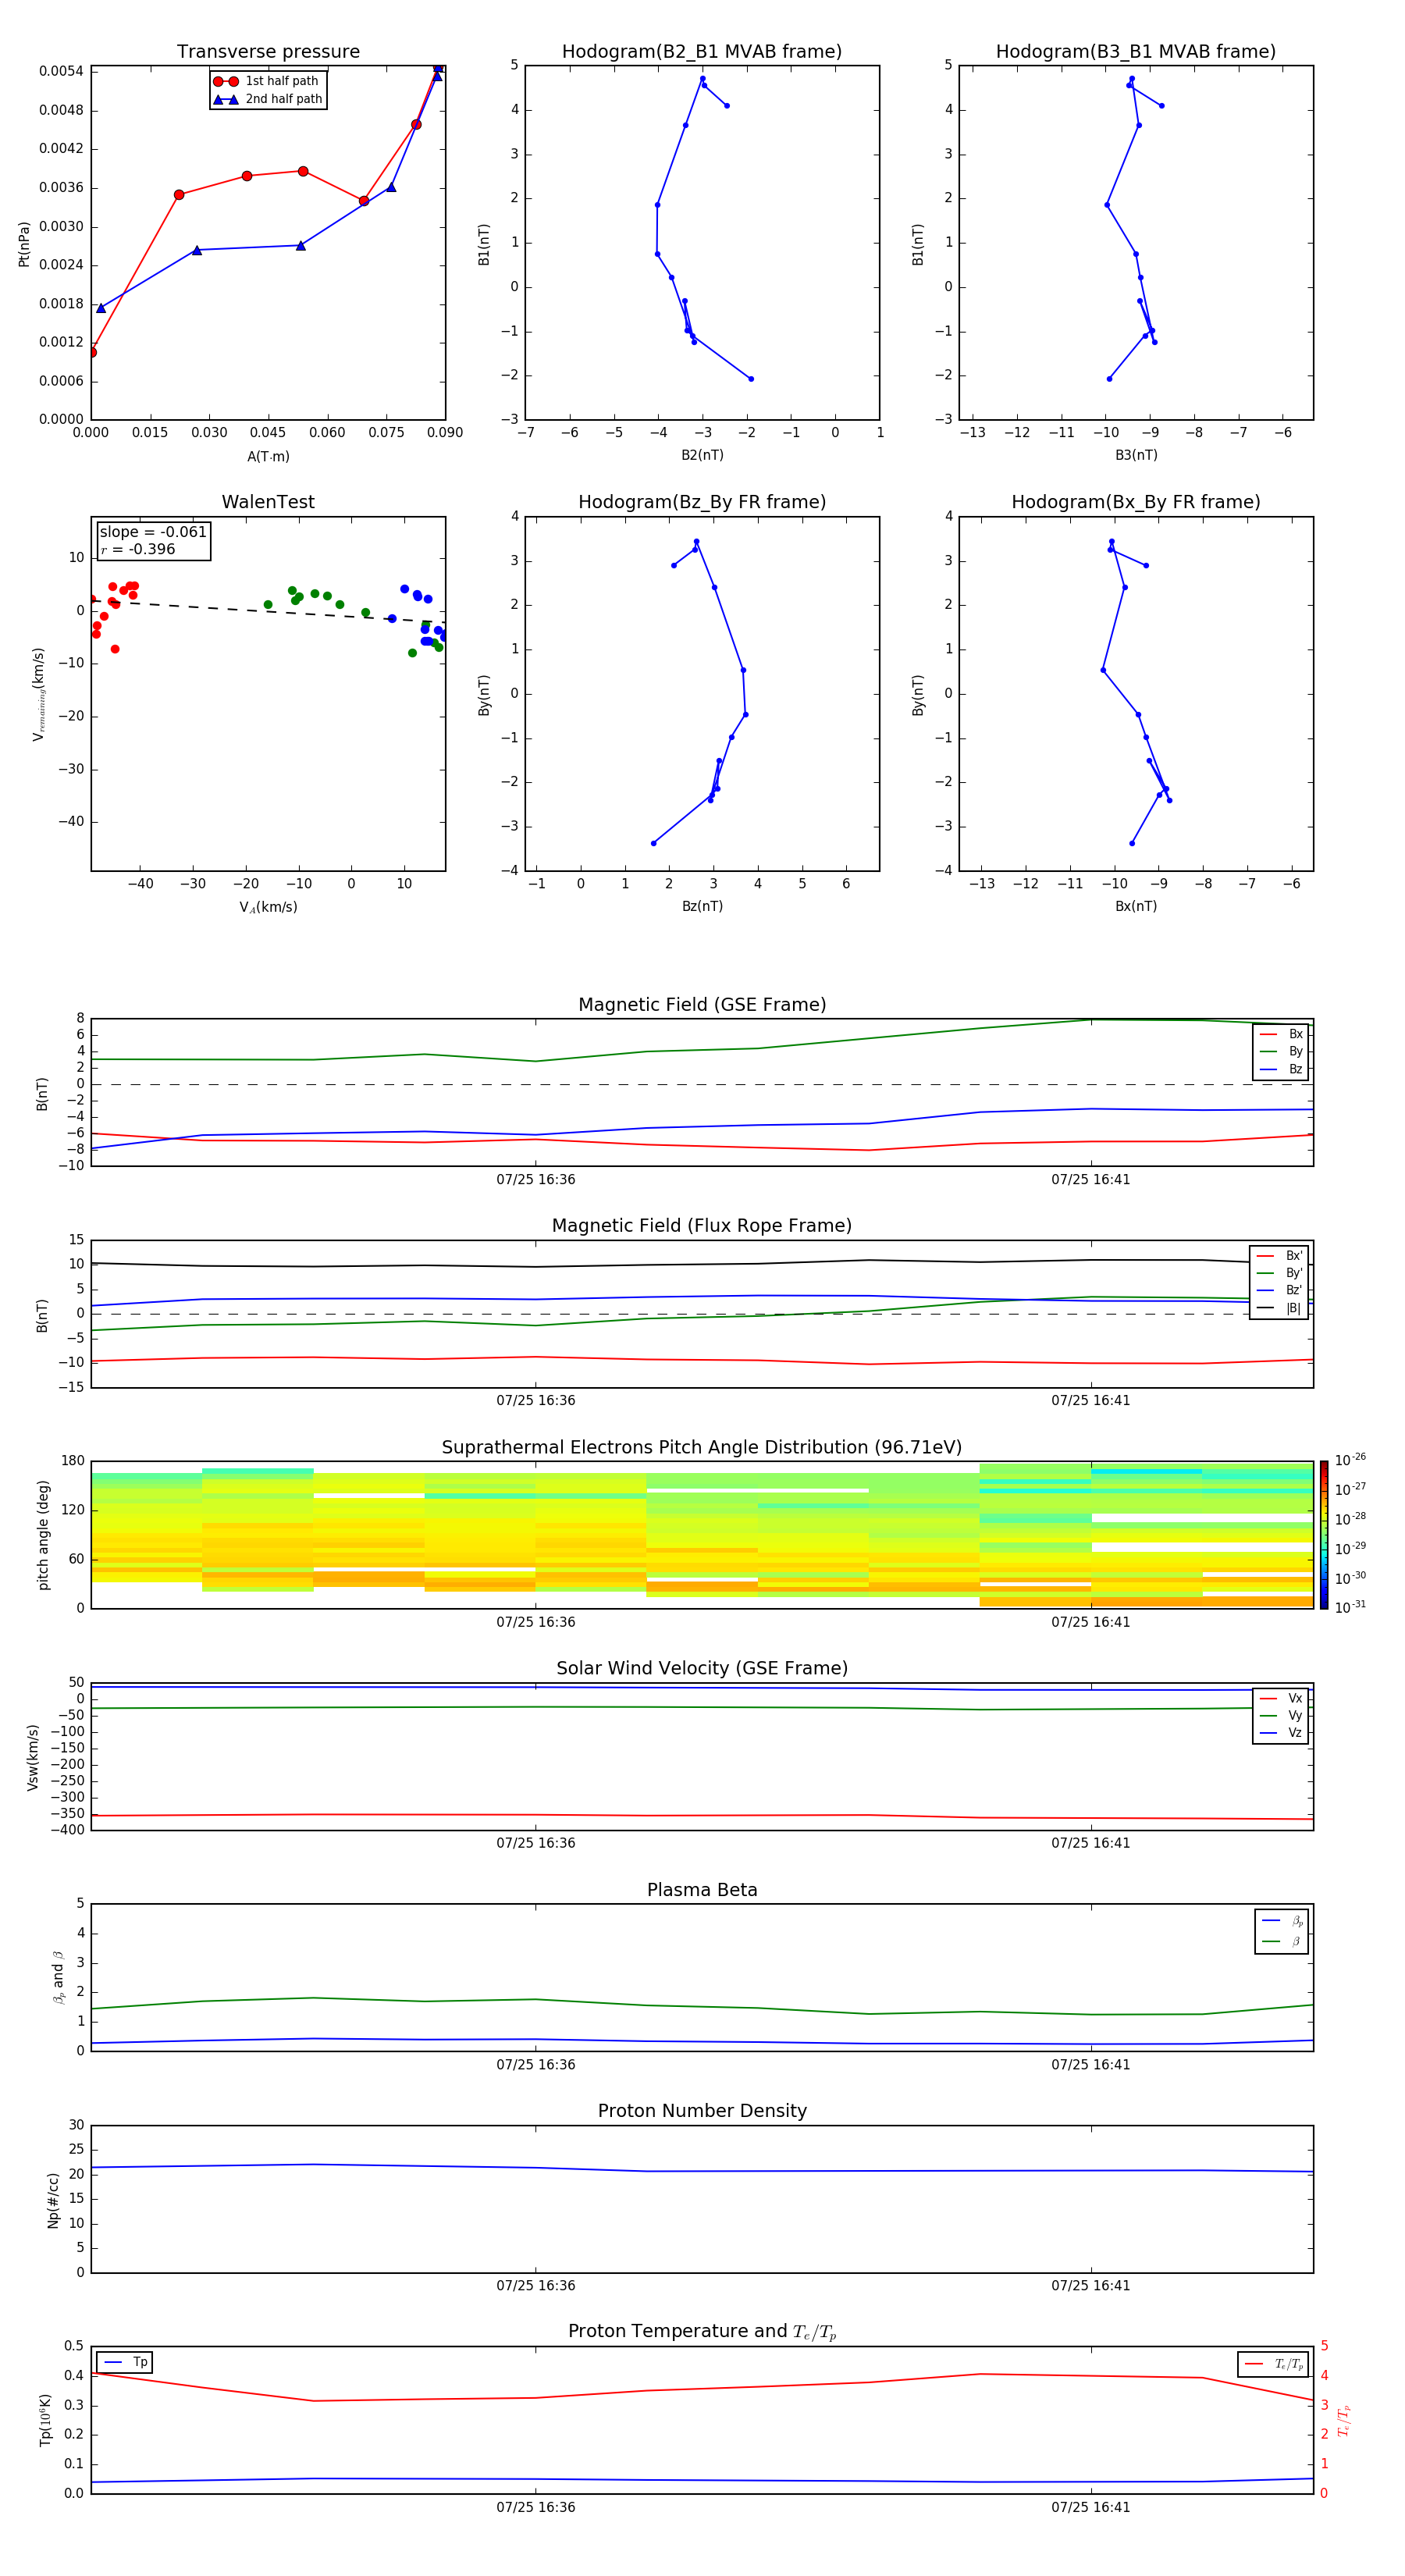Click the 'Vsw(km/s)' y-axis label

[33, 1757]
